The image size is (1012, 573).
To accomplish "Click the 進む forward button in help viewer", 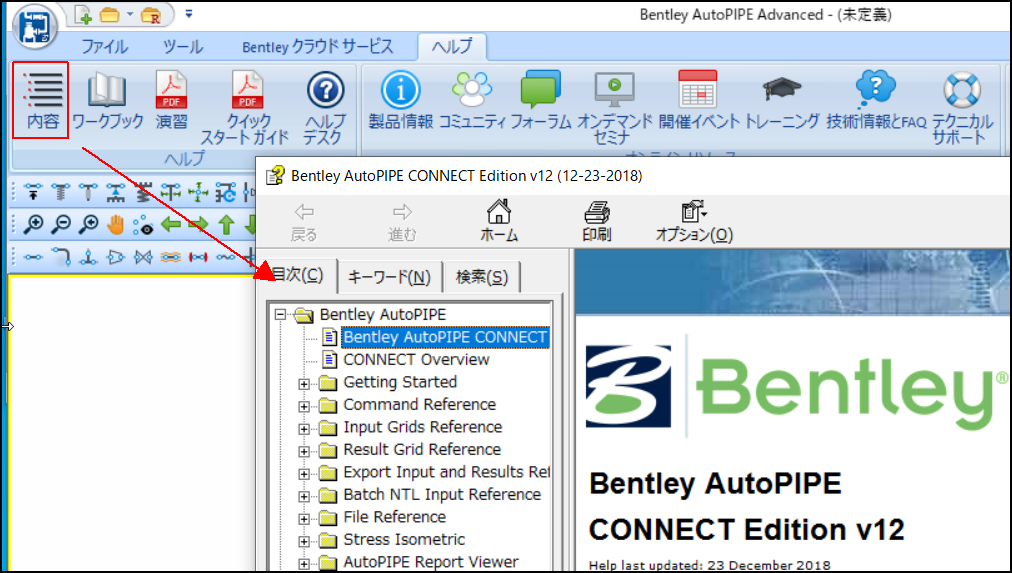I will pyautogui.click(x=401, y=222).
